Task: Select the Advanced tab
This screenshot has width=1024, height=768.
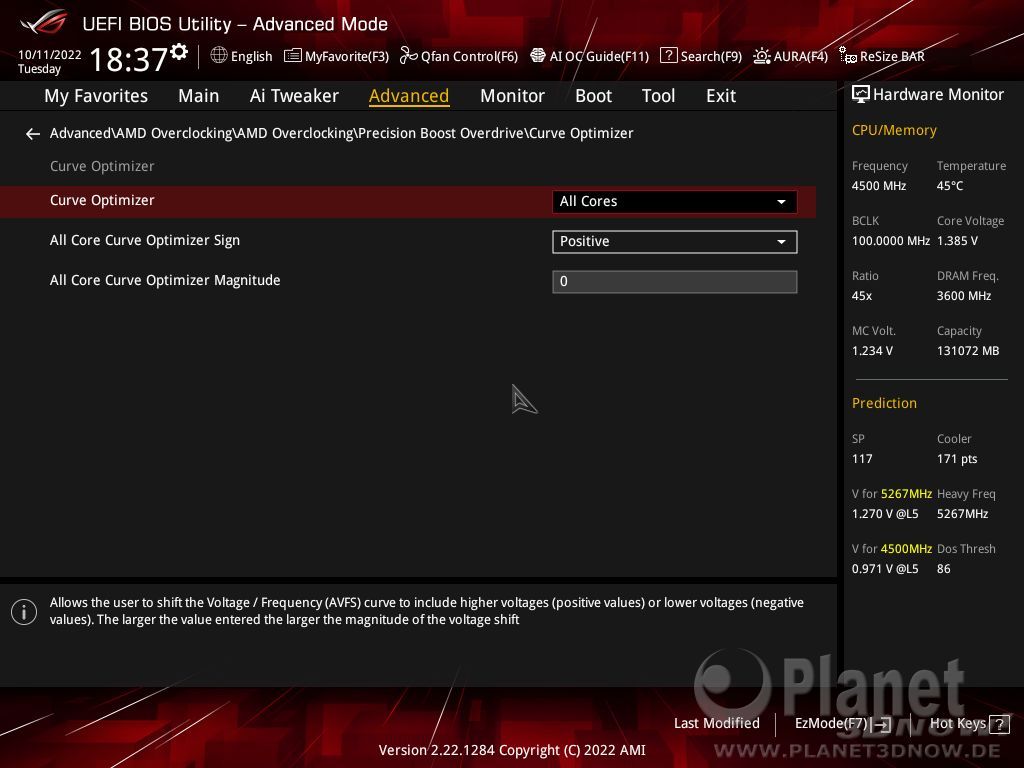Action: pos(409,96)
